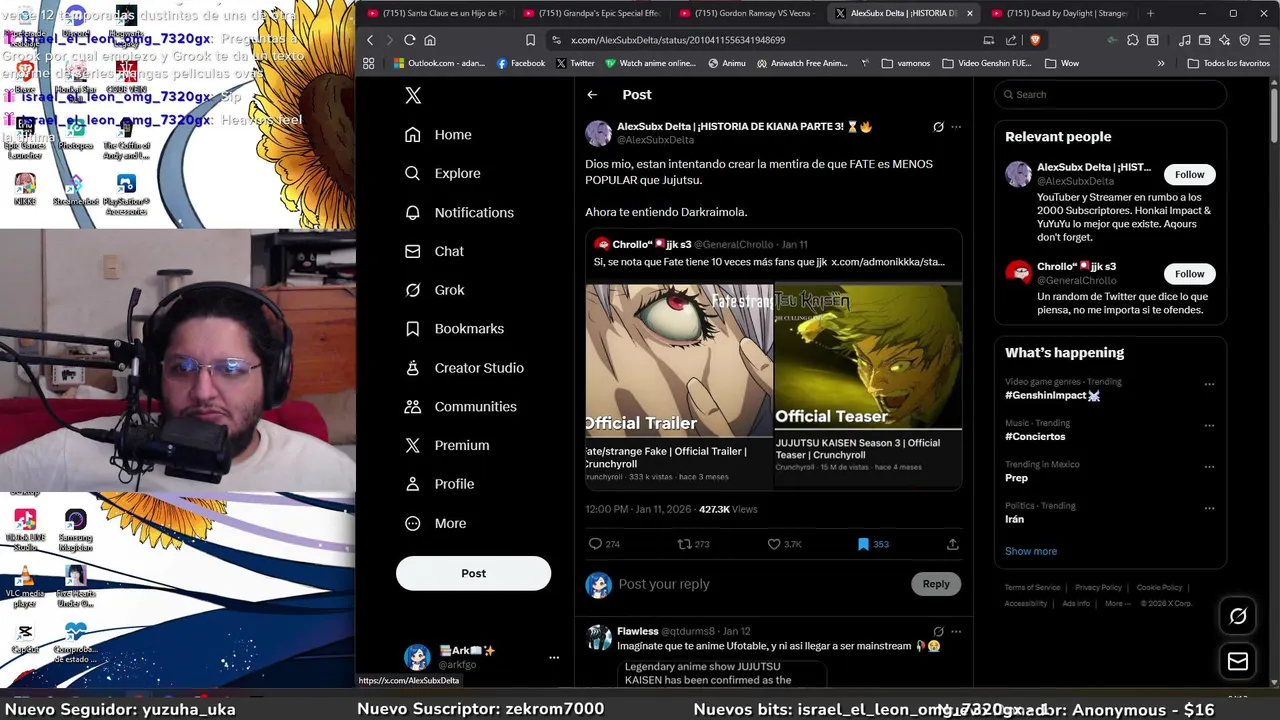Open browser extensions puzzle icon
Image resolution: width=1280 pixels, height=720 pixels.
click(1132, 40)
